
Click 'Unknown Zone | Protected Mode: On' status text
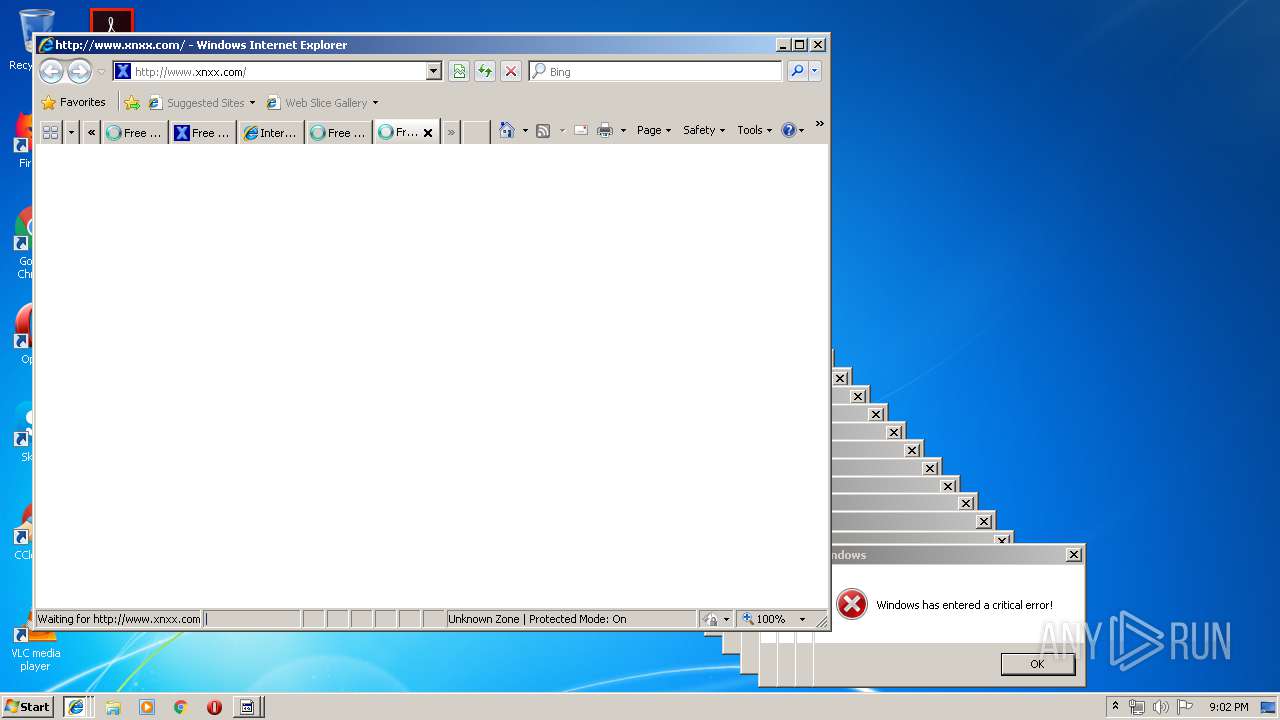[537, 619]
